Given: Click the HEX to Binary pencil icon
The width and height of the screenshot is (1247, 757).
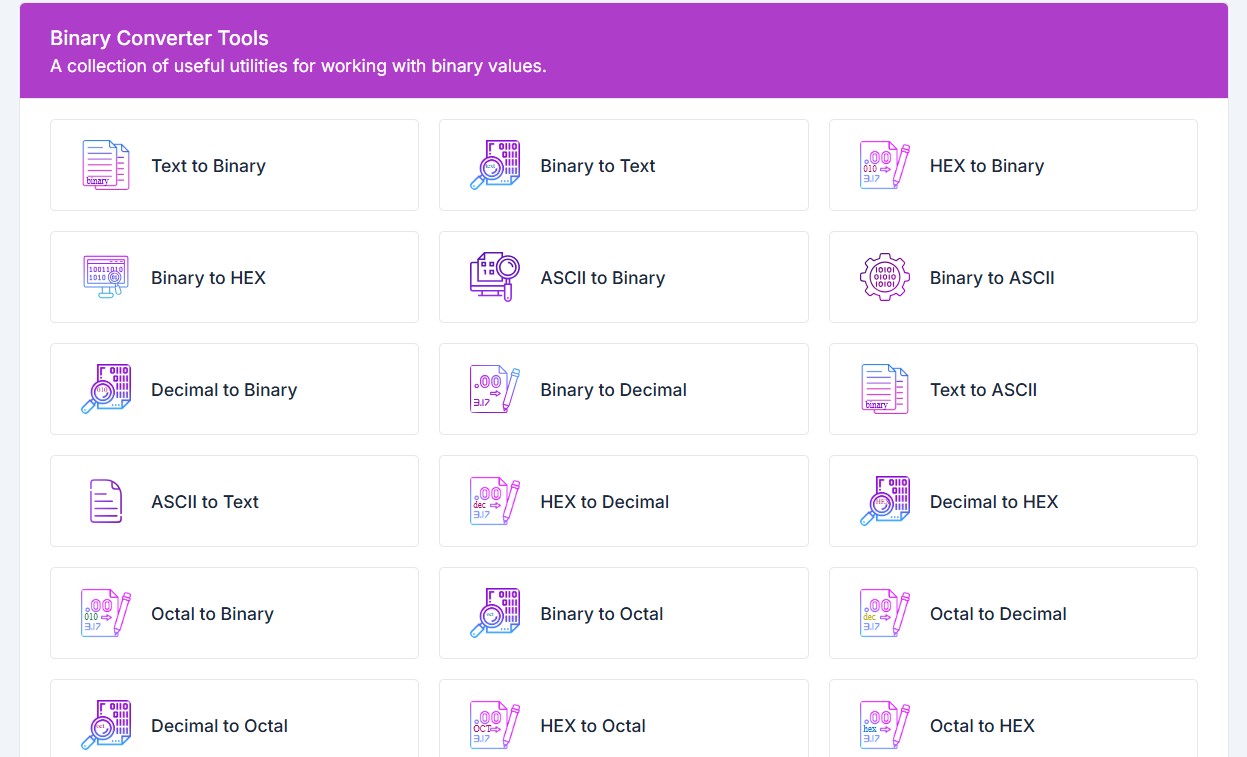Looking at the screenshot, I should tap(885, 165).
